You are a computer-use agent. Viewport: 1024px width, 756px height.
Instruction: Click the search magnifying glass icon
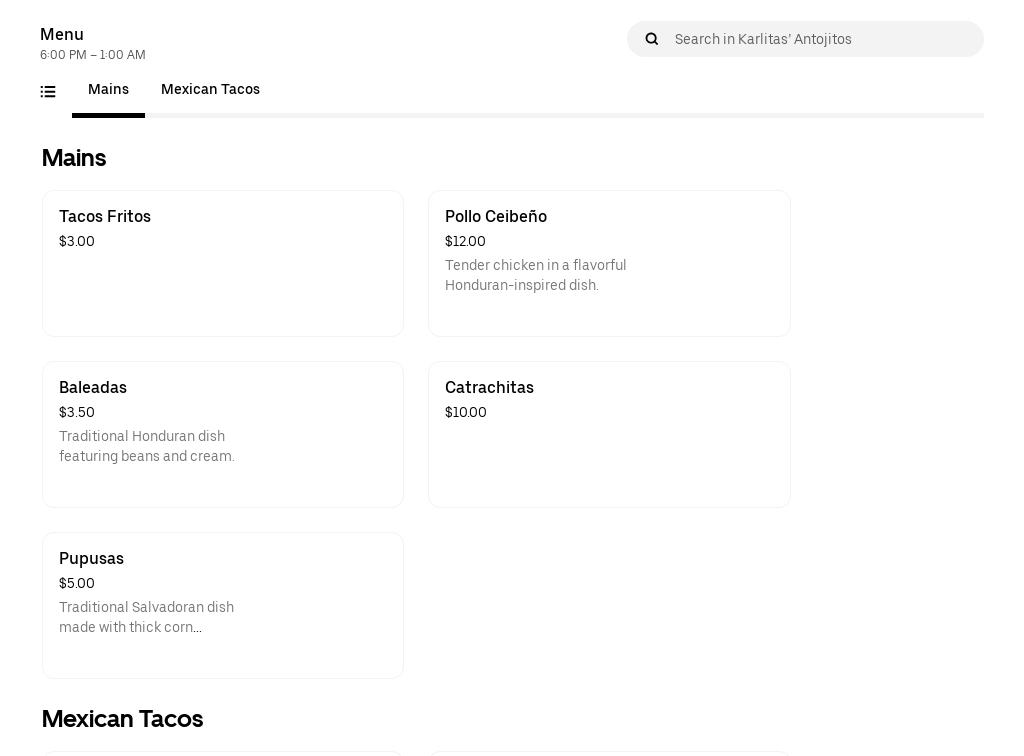[x=652, y=39]
